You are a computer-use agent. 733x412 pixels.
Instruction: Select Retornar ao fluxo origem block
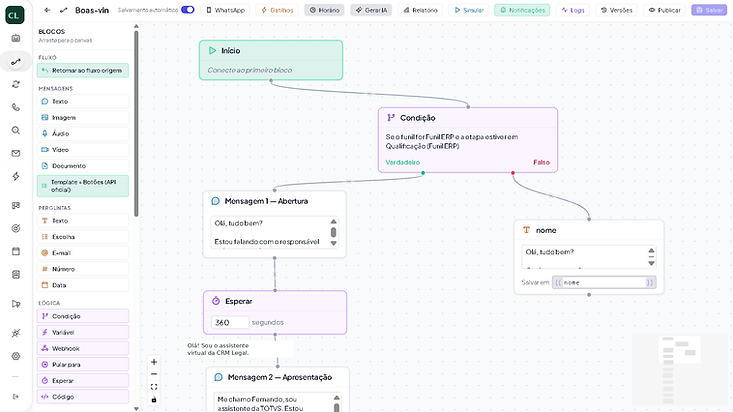[83, 71]
